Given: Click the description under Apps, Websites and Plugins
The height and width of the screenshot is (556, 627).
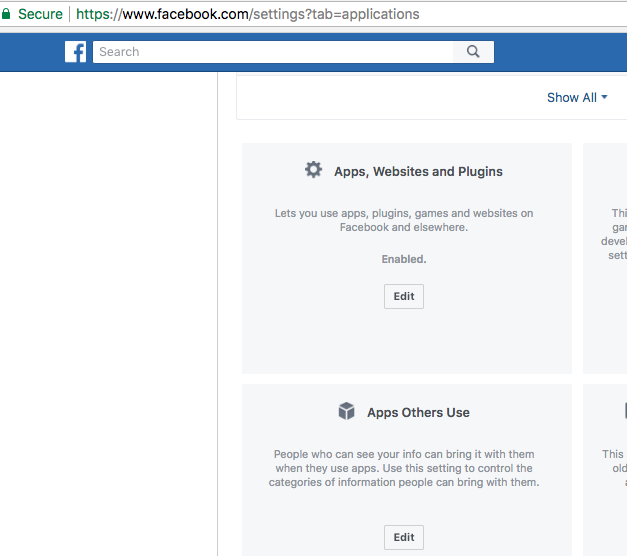Looking at the screenshot, I should point(404,220).
